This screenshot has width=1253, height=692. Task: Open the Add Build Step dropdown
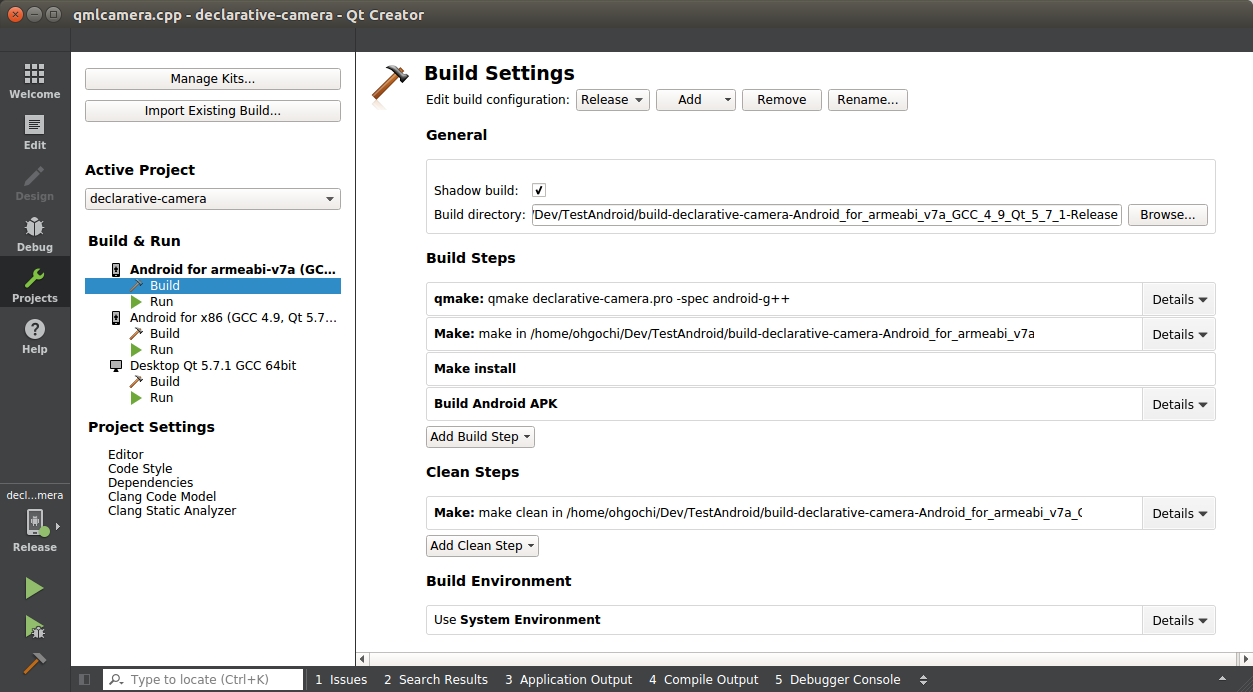[481, 437]
